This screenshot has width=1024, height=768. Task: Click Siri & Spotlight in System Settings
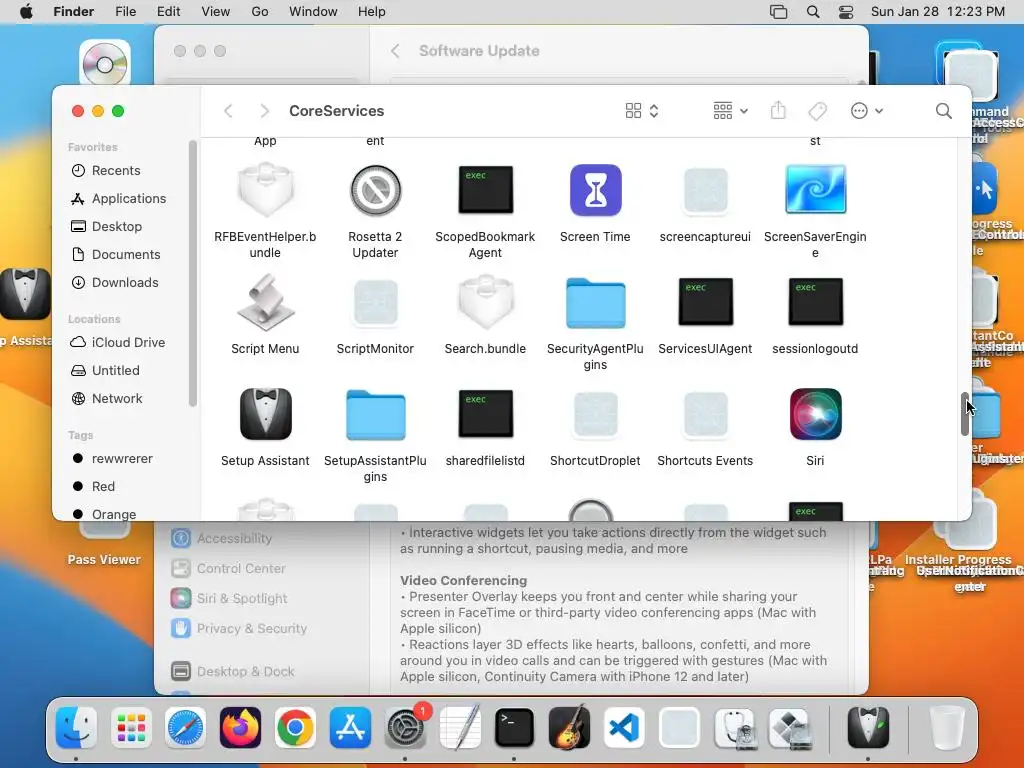coord(229,598)
